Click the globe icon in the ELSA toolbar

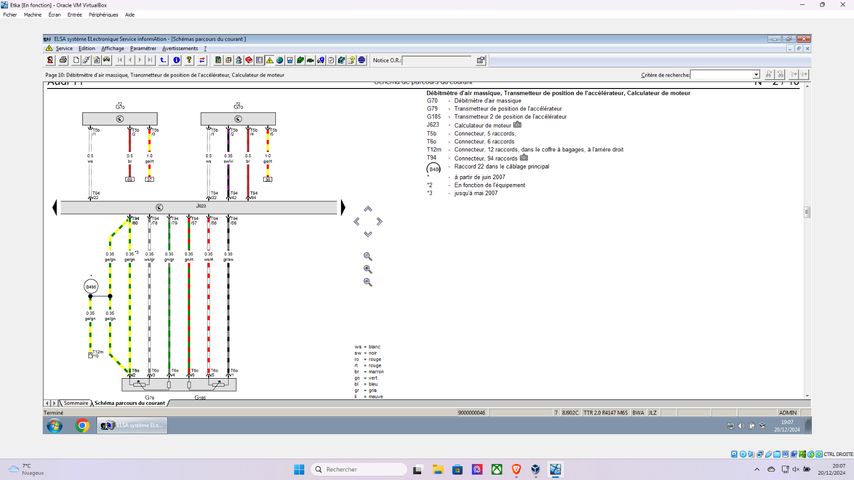pos(279,60)
